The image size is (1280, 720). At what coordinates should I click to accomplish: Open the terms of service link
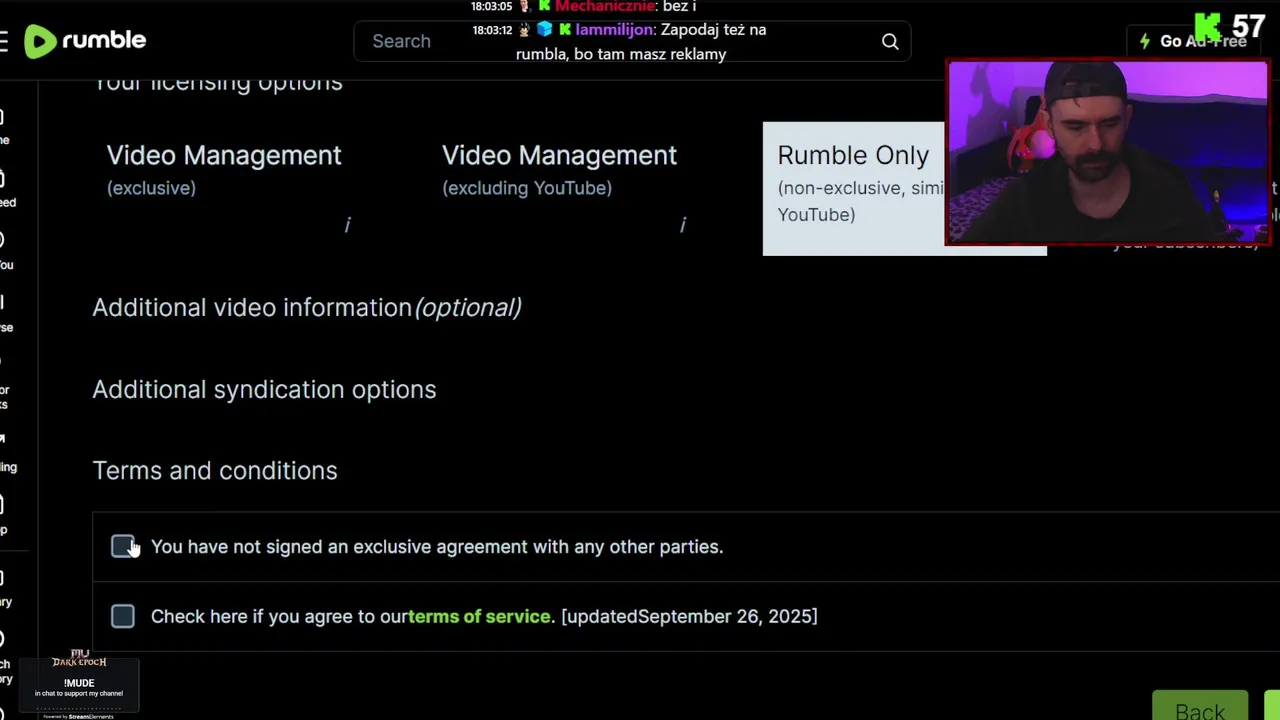(x=479, y=616)
